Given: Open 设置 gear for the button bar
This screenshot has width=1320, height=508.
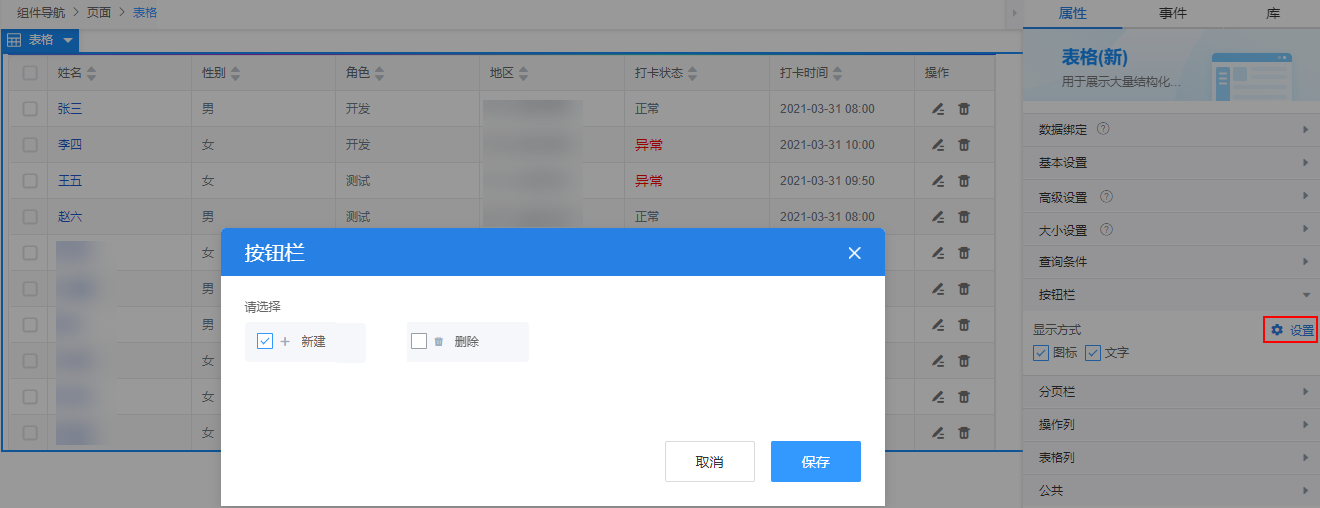Looking at the screenshot, I should coord(1291,330).
